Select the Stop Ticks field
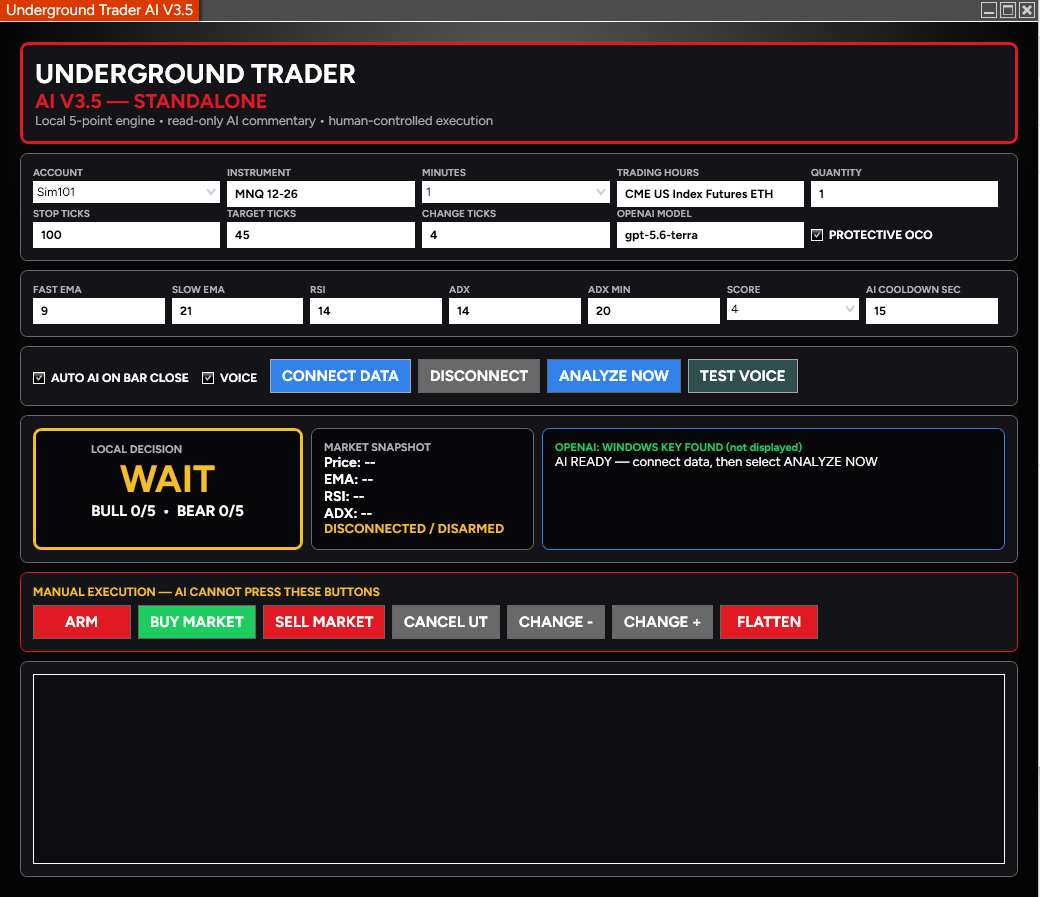The height and width of the screenshot is (897, 1040). pyautogui.click(x=126, y=235)
